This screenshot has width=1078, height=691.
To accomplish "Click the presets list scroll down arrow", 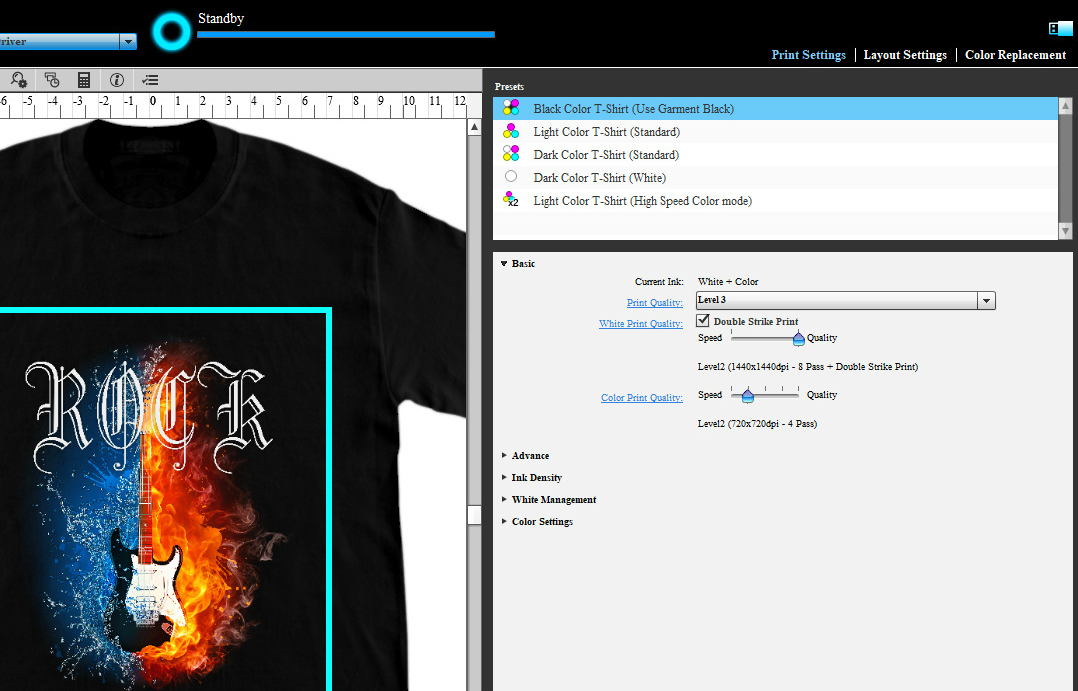I will pyautogui.click(x=1065, y=231).
